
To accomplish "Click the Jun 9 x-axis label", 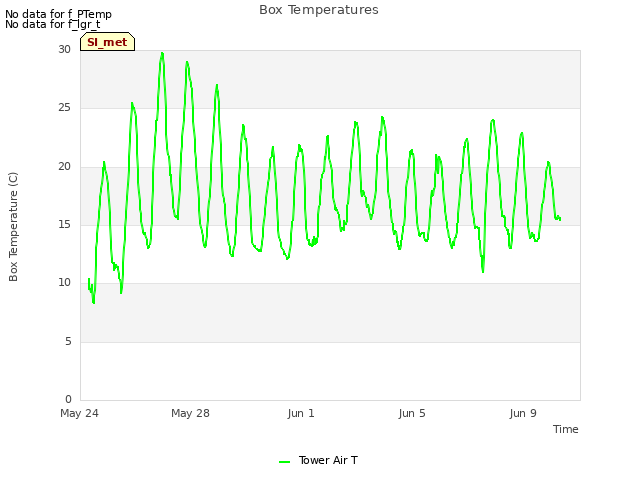I will (x=523, y=413).
